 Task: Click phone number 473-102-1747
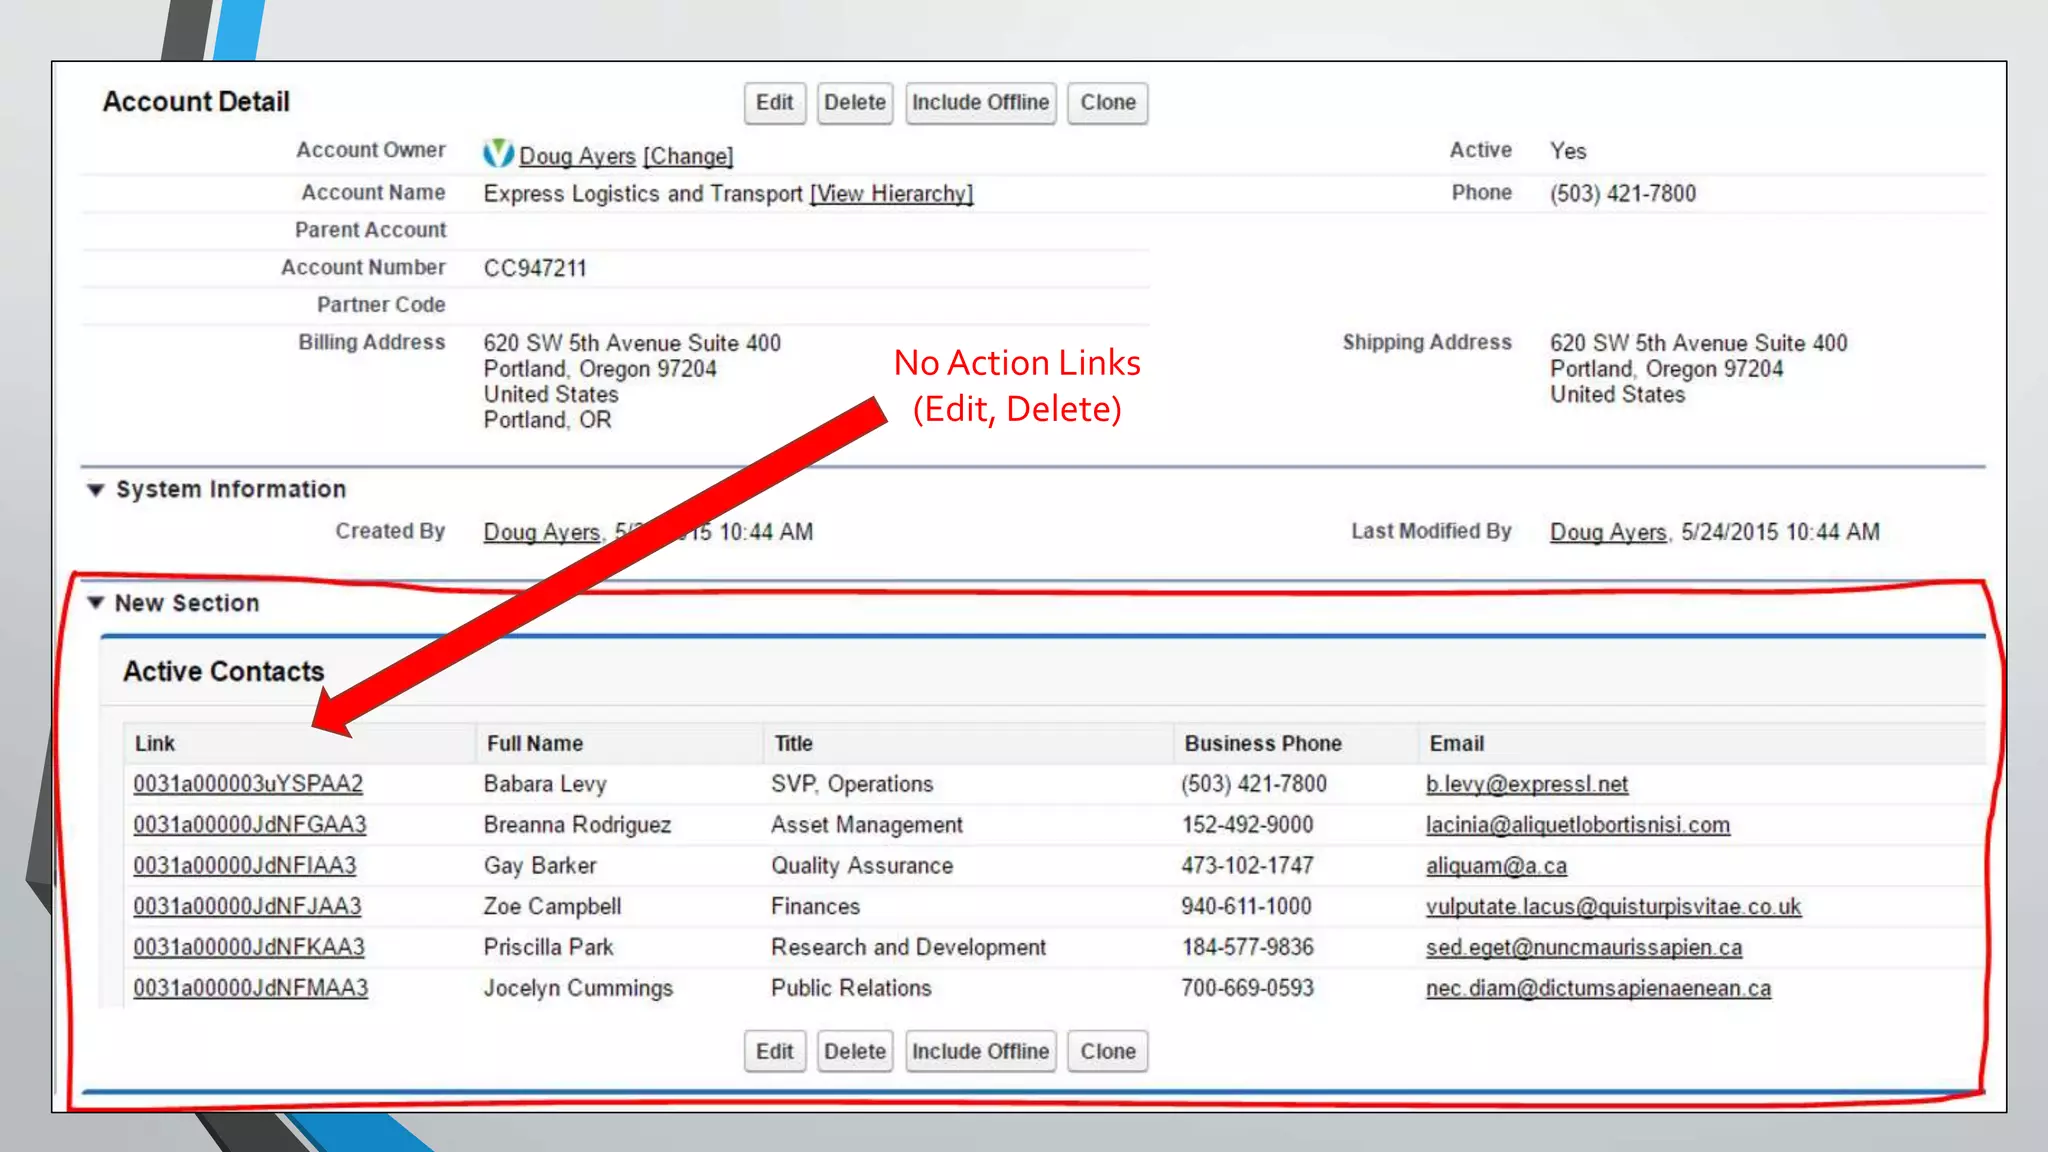click(1247, 866)
